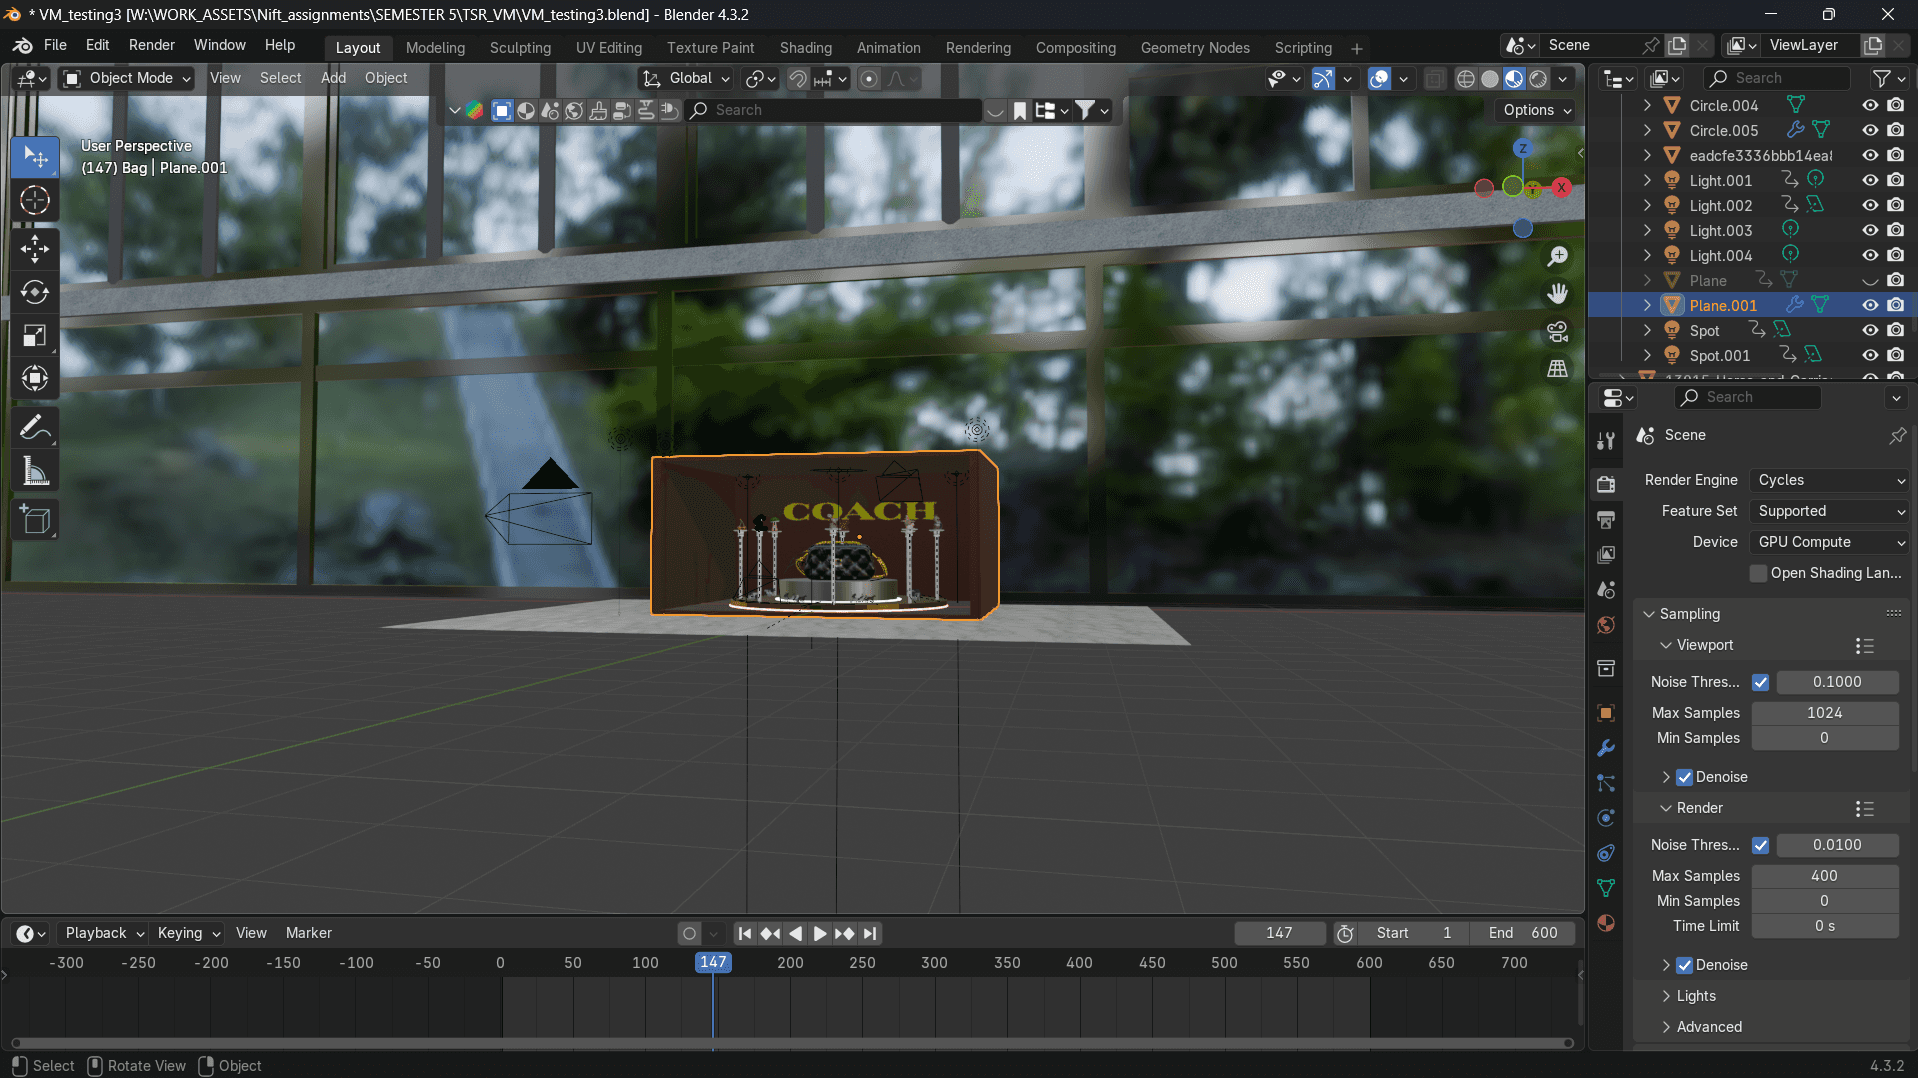Open the Render Engine dropdown
Viewport: 1918px width, 1078px height.
[1830, 480]
